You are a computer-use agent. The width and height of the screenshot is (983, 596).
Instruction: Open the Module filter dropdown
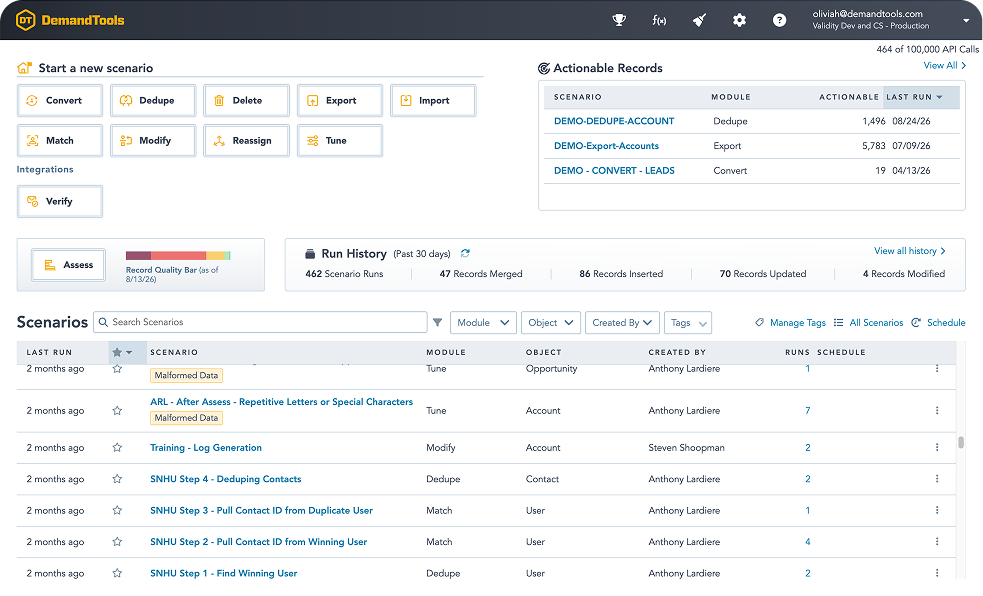click(x=483, y=322)
